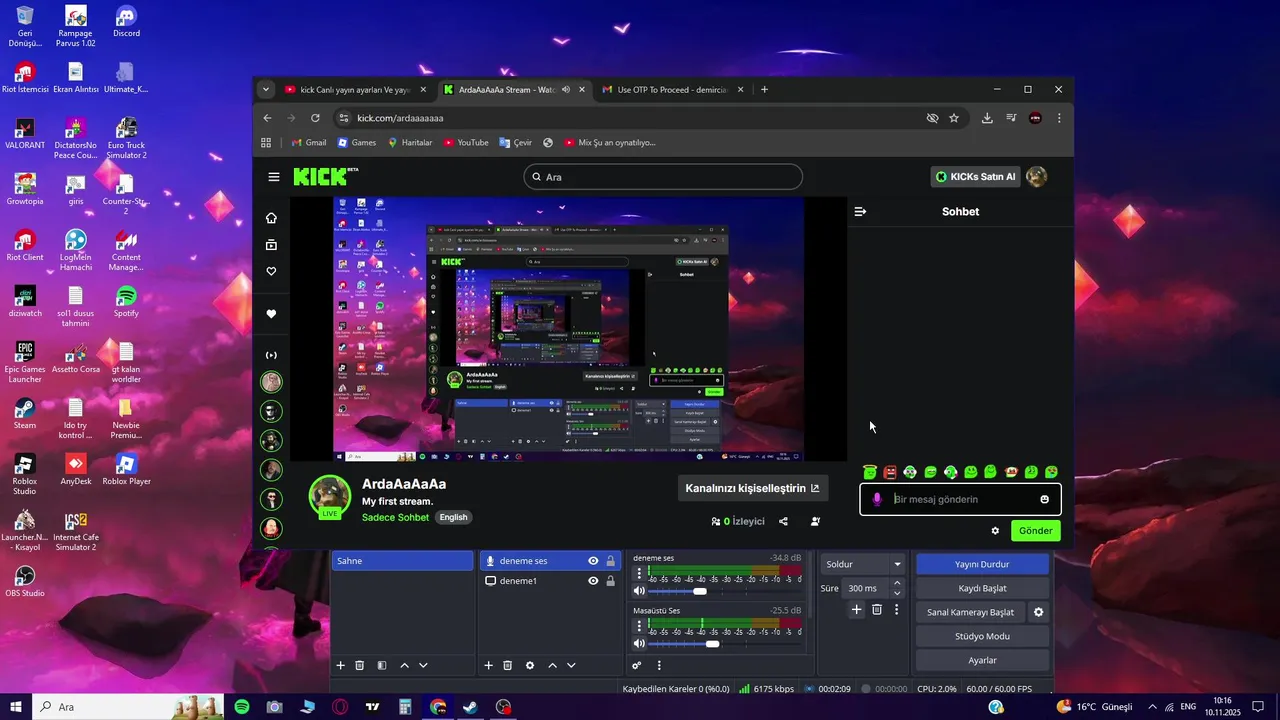
Task: Toggle visibility of the deneme1 source
Action: (x=593, y=581)
